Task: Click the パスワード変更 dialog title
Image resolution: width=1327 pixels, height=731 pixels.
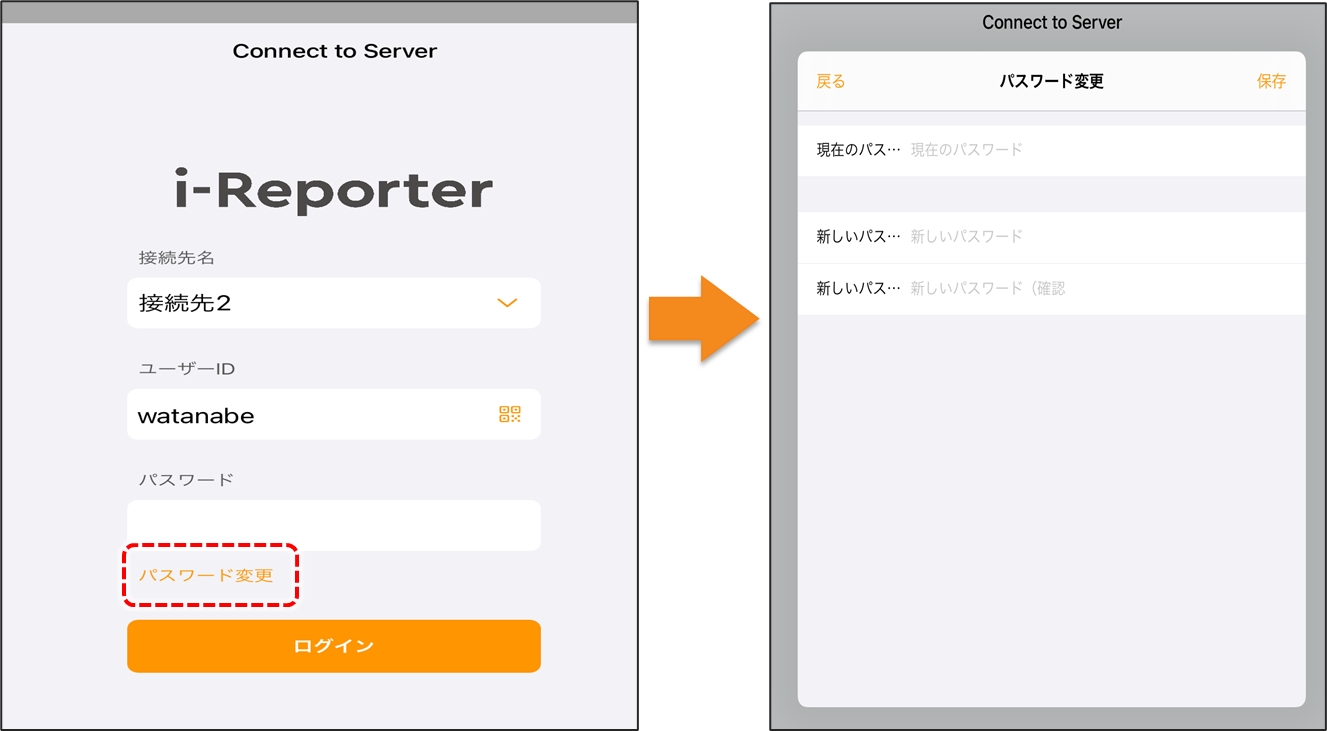Action: tap(1051, 82)
